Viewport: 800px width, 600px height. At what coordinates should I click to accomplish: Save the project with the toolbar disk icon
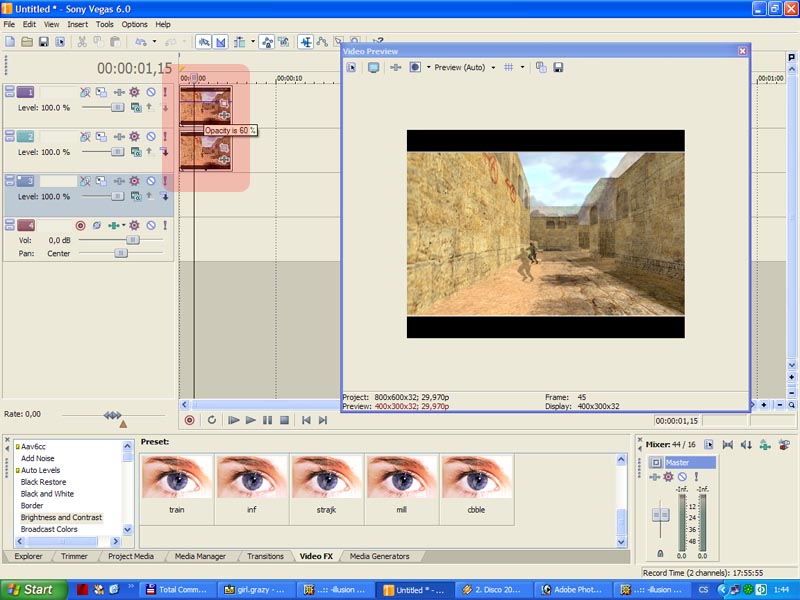tap(44, 42)
